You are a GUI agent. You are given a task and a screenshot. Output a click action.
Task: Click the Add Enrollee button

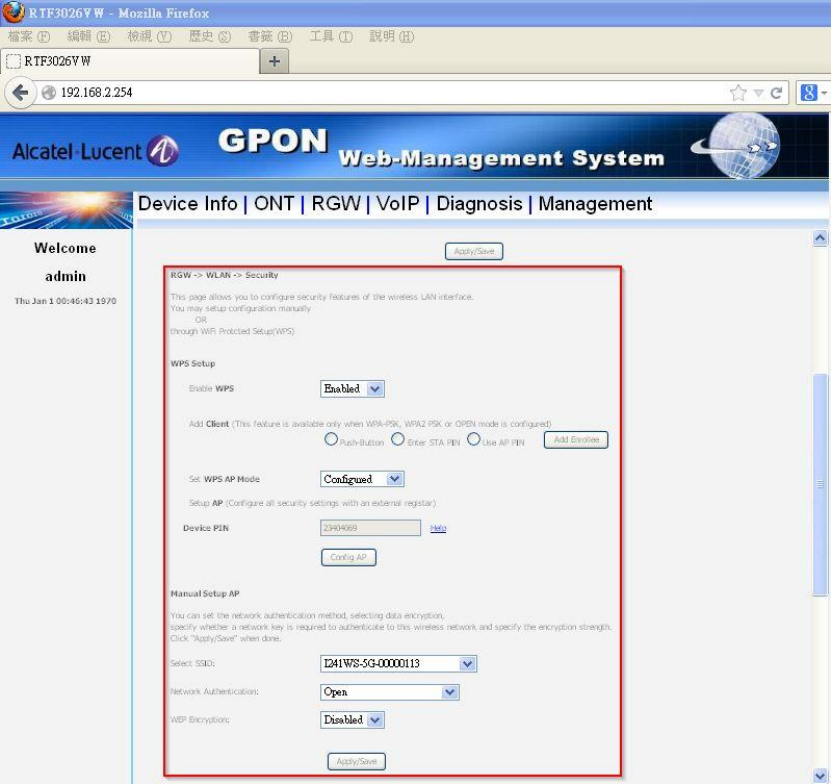coord(576,440)
